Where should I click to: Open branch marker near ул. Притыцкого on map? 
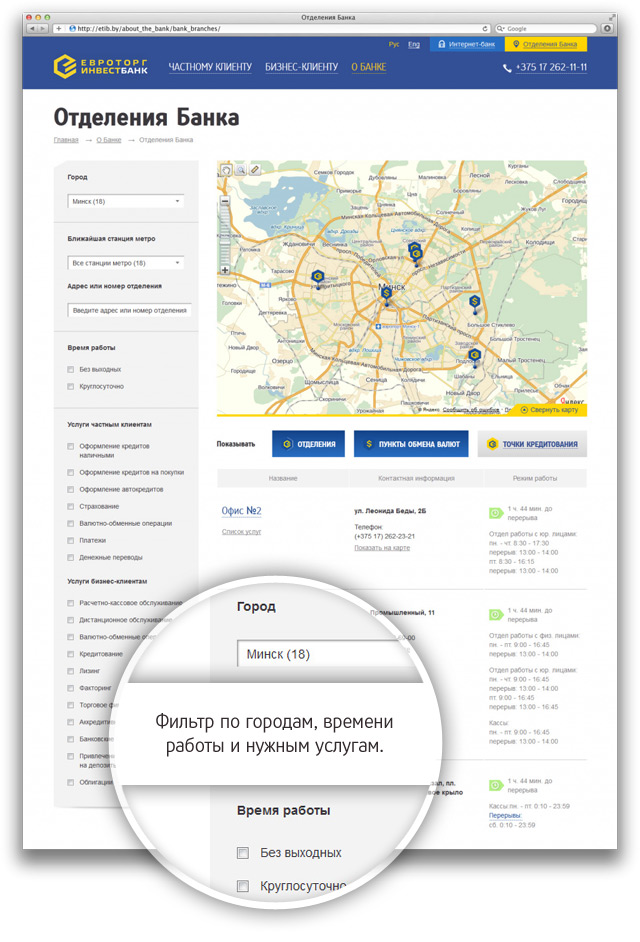tap(318, 278)
